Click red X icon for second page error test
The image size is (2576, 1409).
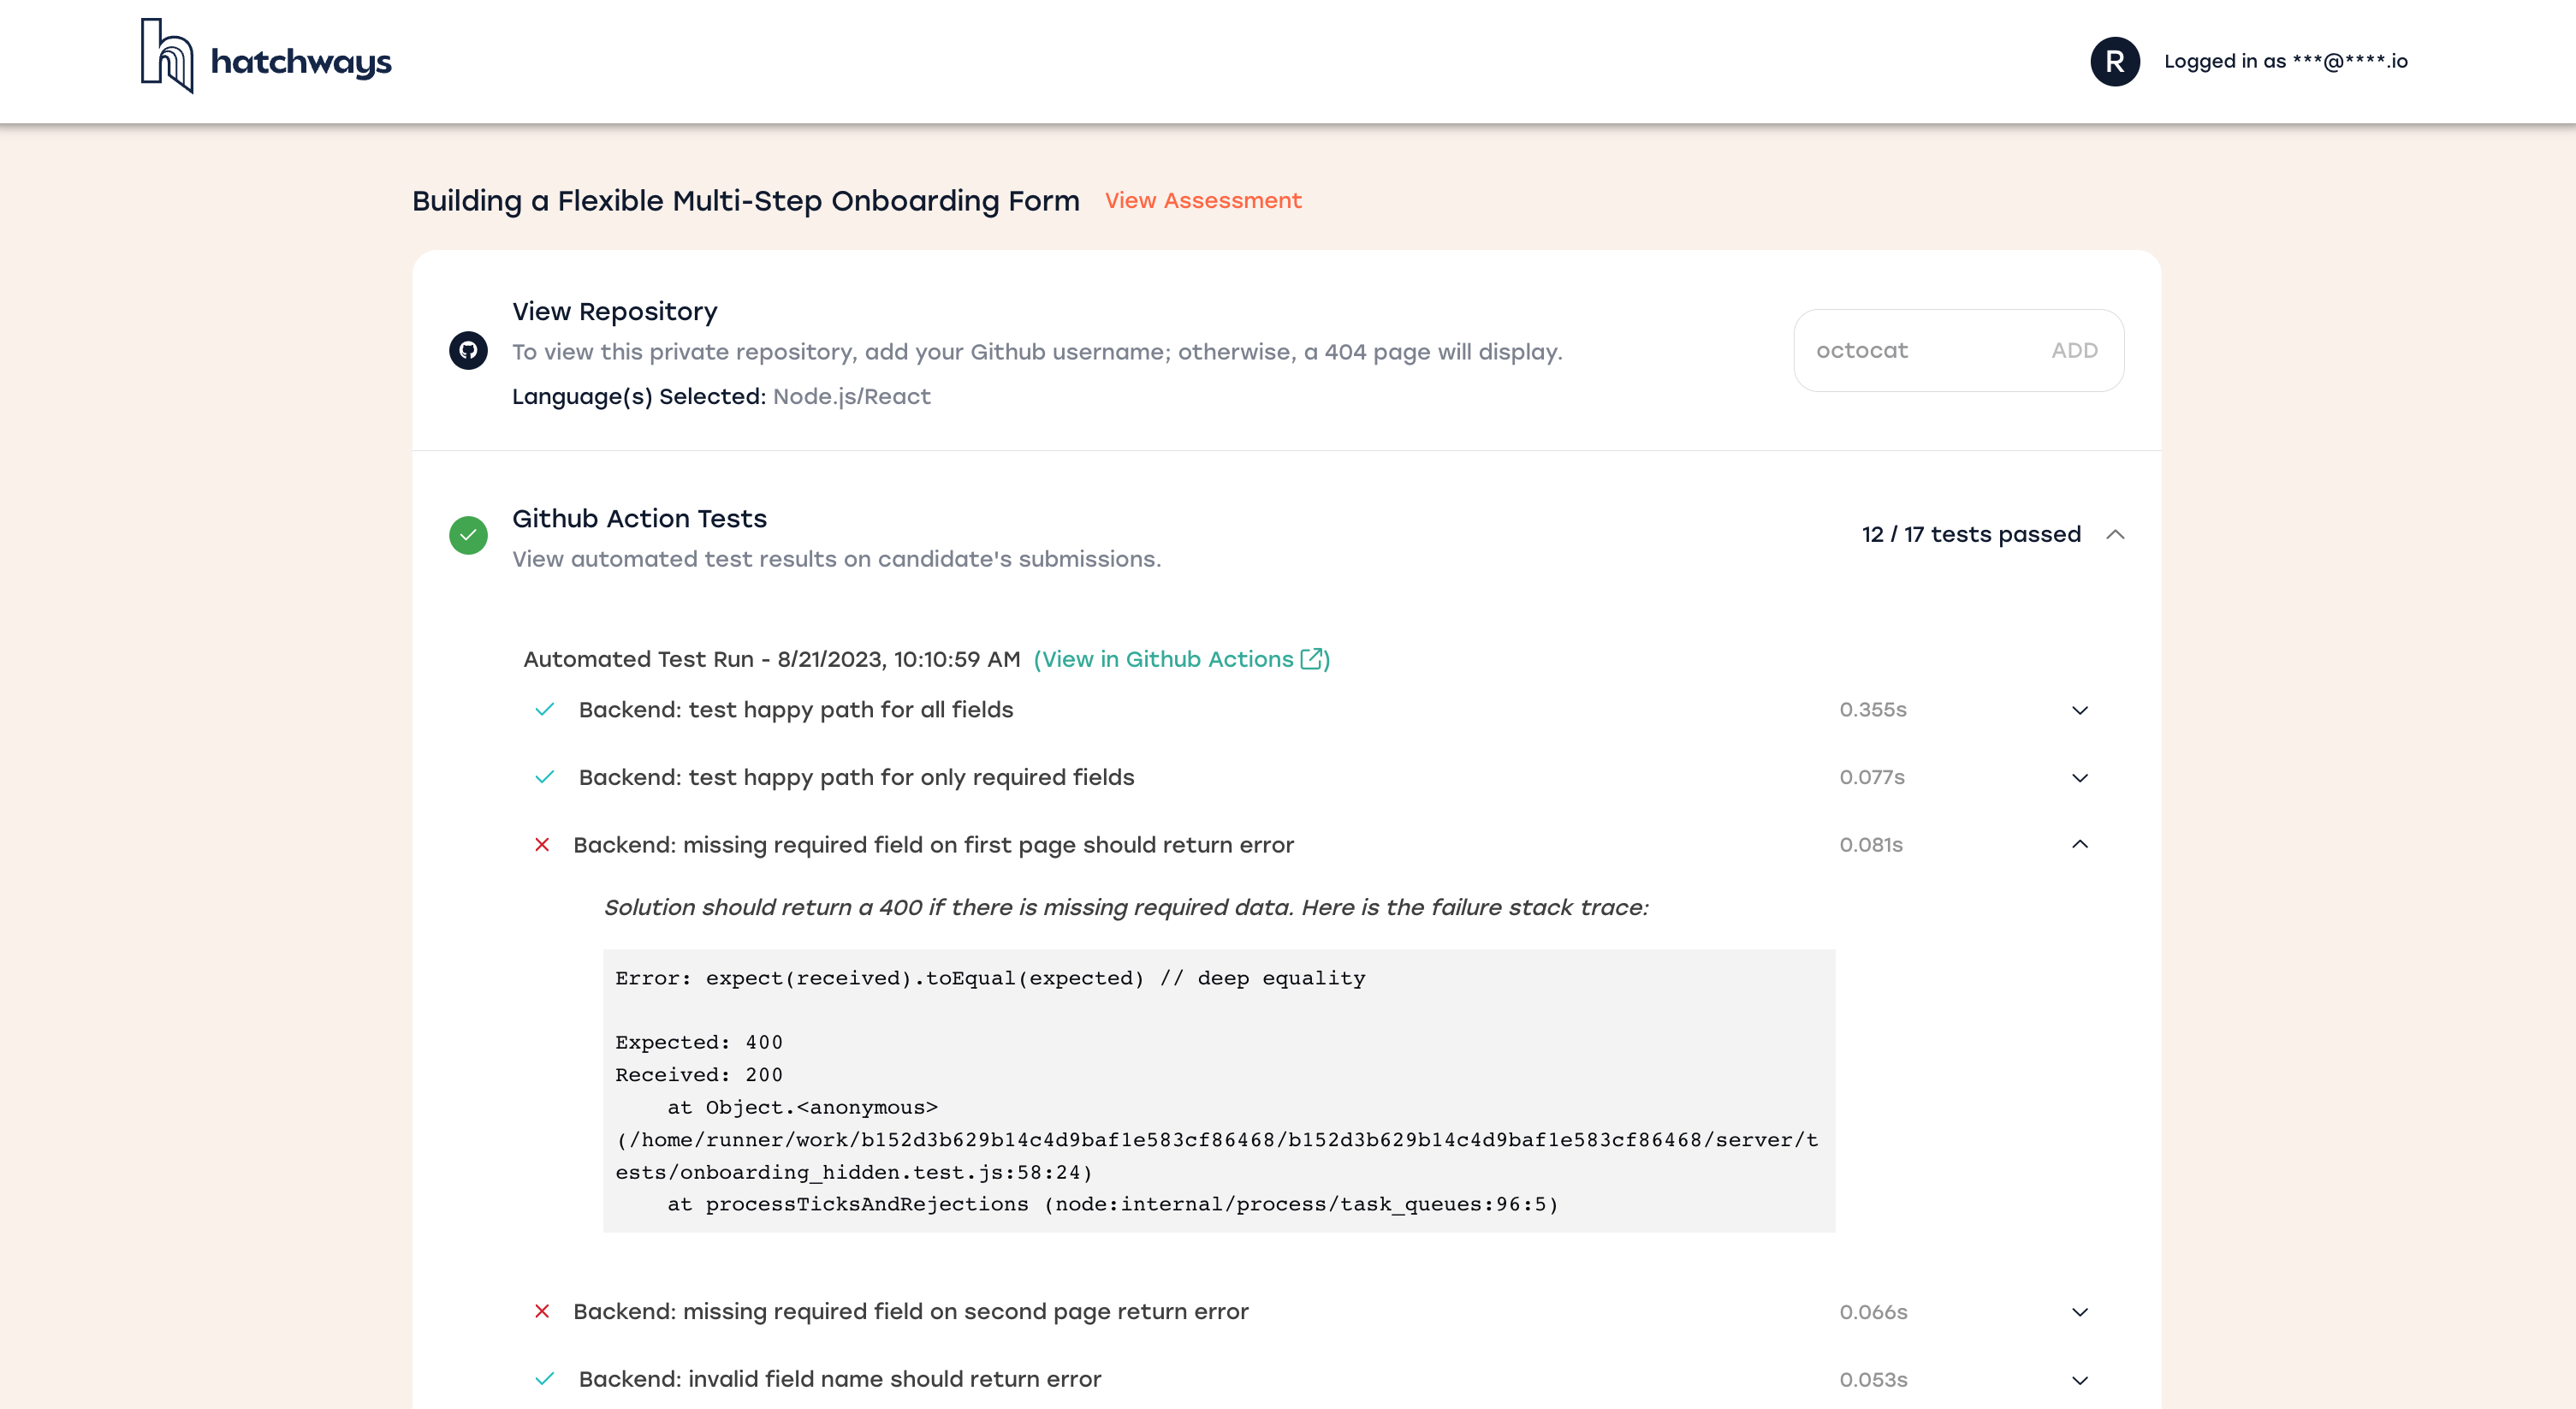point(542,1311)
